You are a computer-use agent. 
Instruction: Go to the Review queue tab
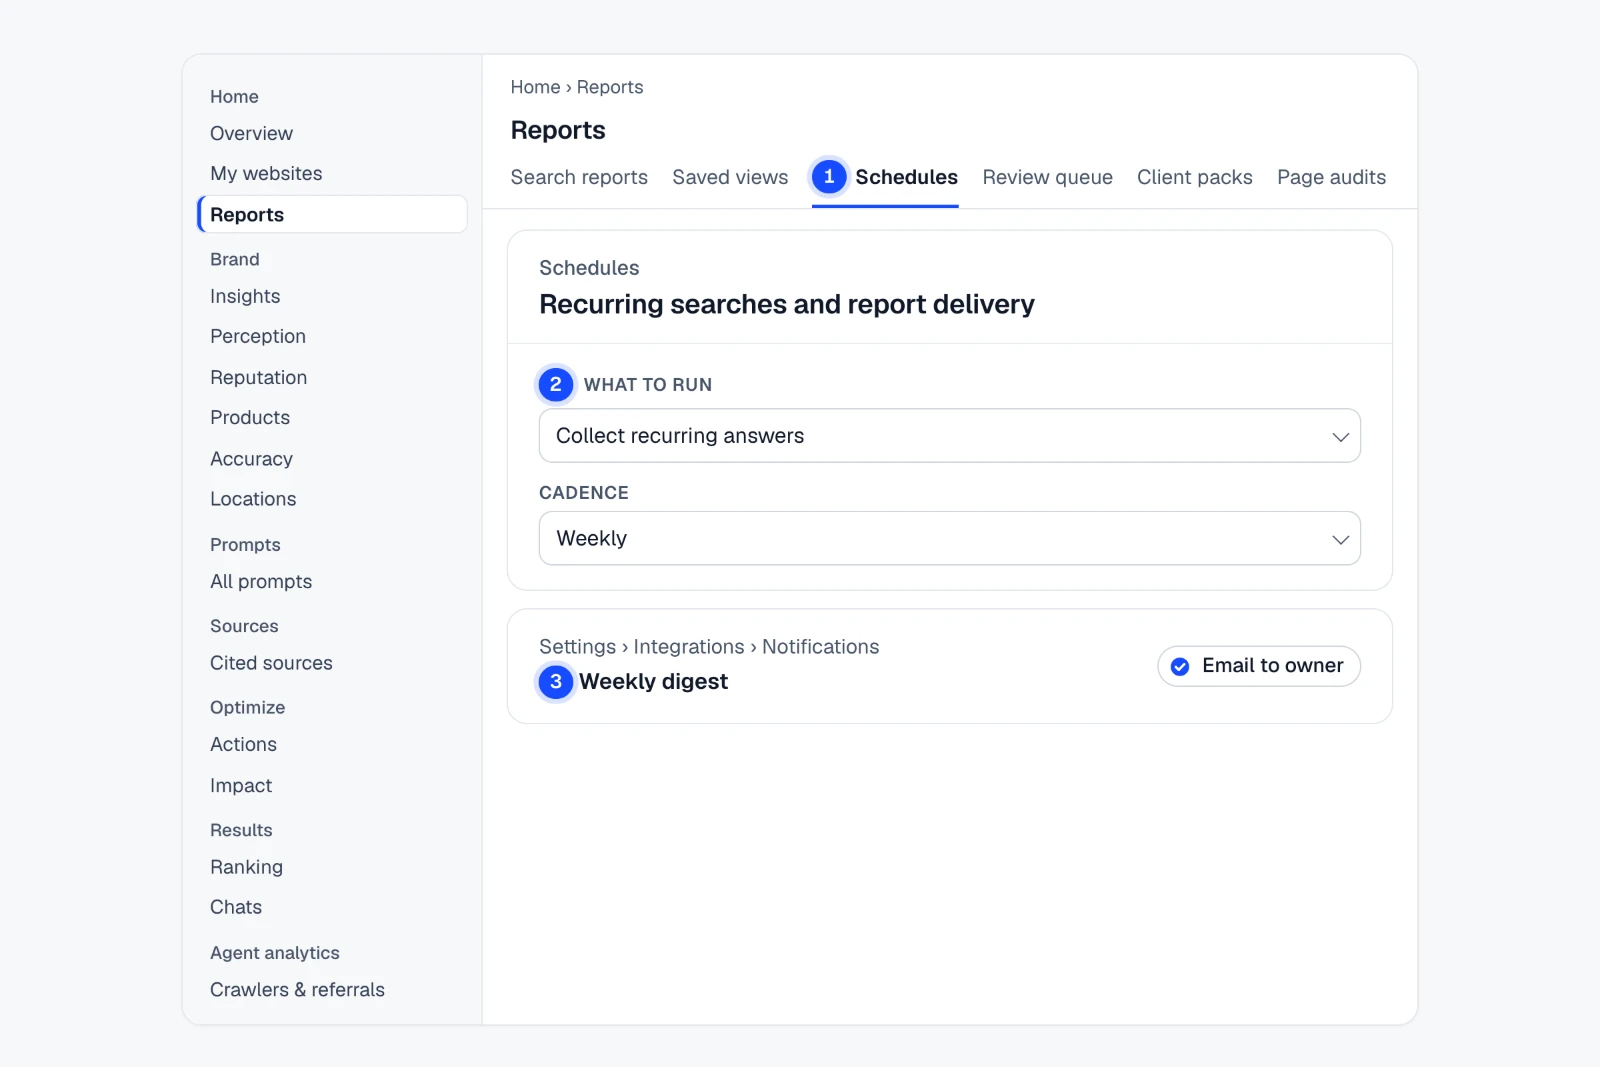(1047, 177)
